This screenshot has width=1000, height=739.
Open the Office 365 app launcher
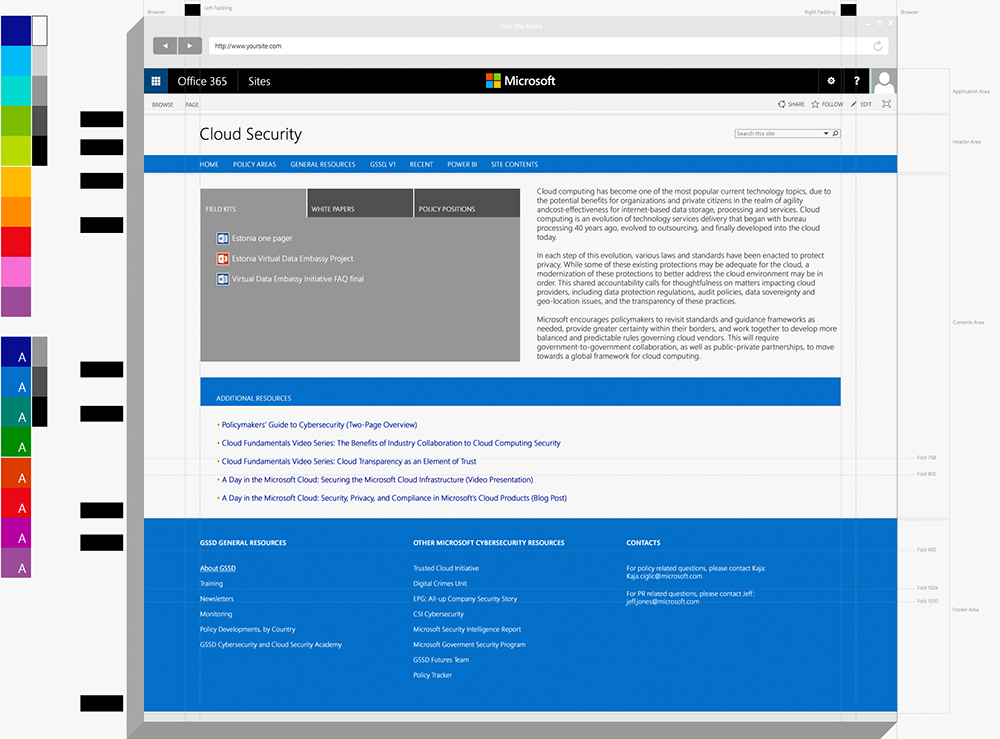(156, 81)
